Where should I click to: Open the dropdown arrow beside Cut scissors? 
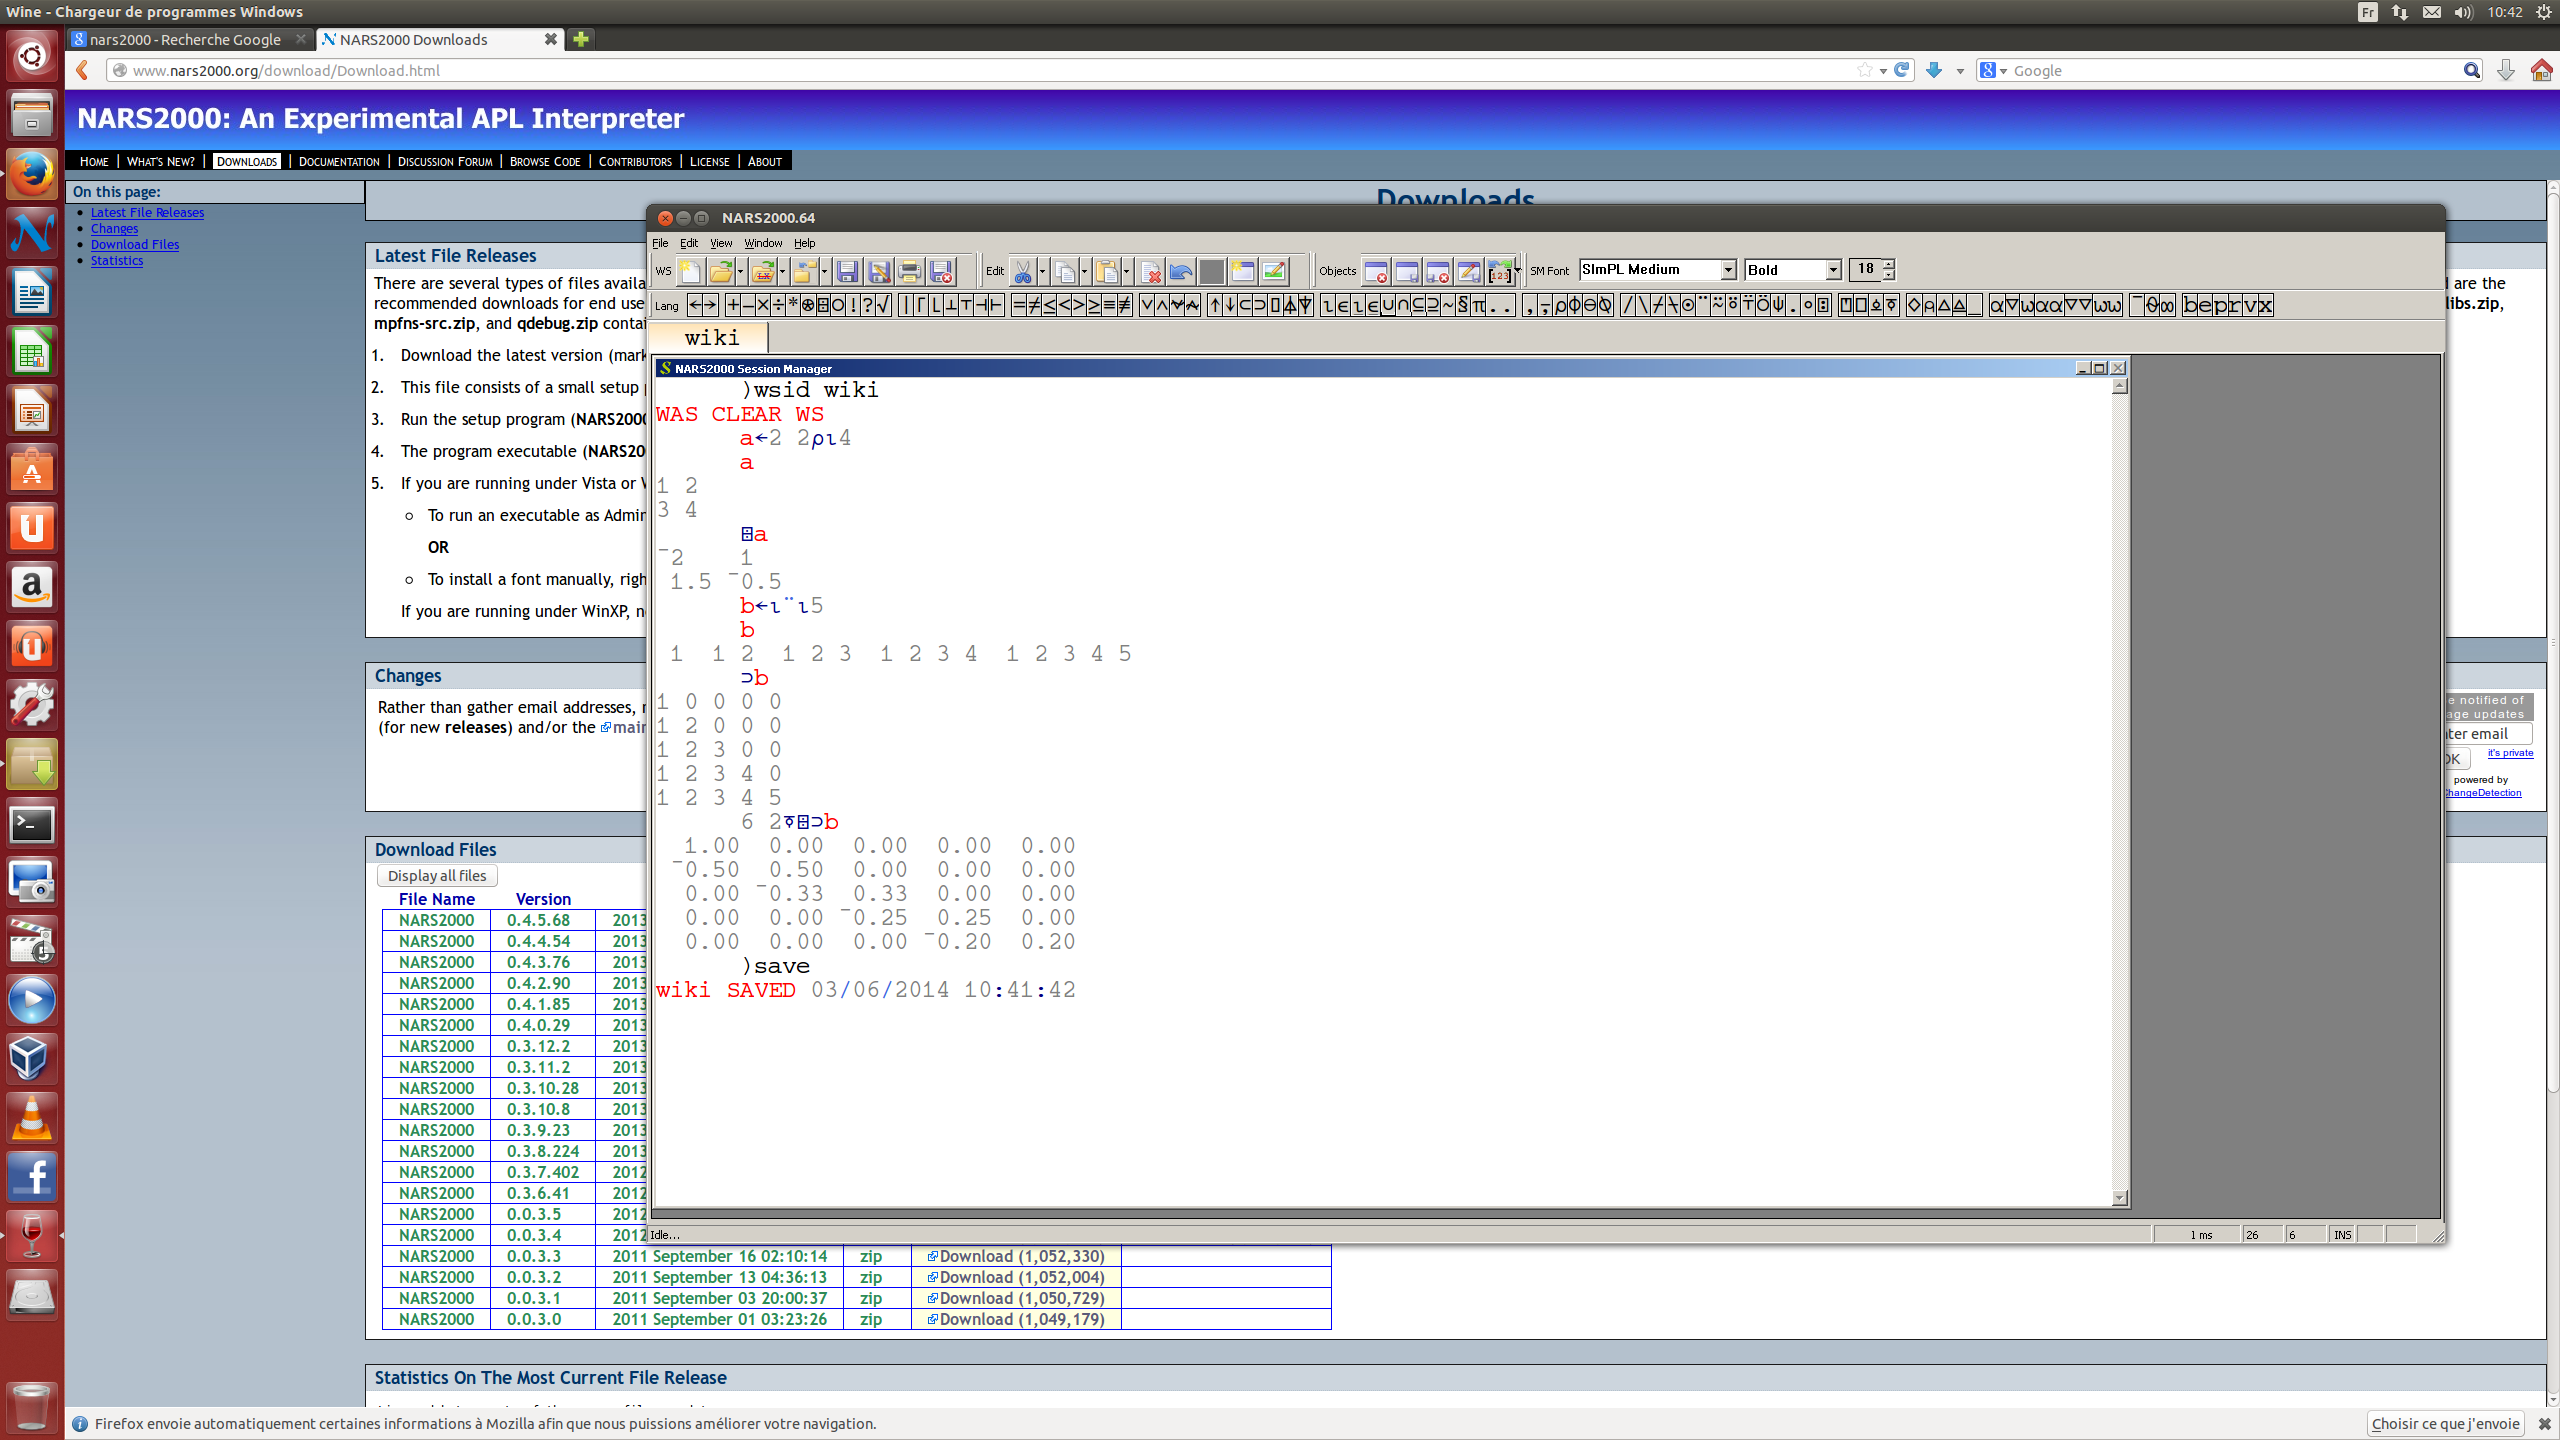[1041, 271]
